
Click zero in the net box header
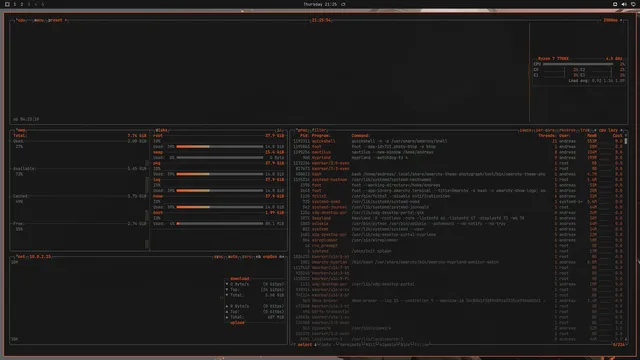click(x=247, y=257)
